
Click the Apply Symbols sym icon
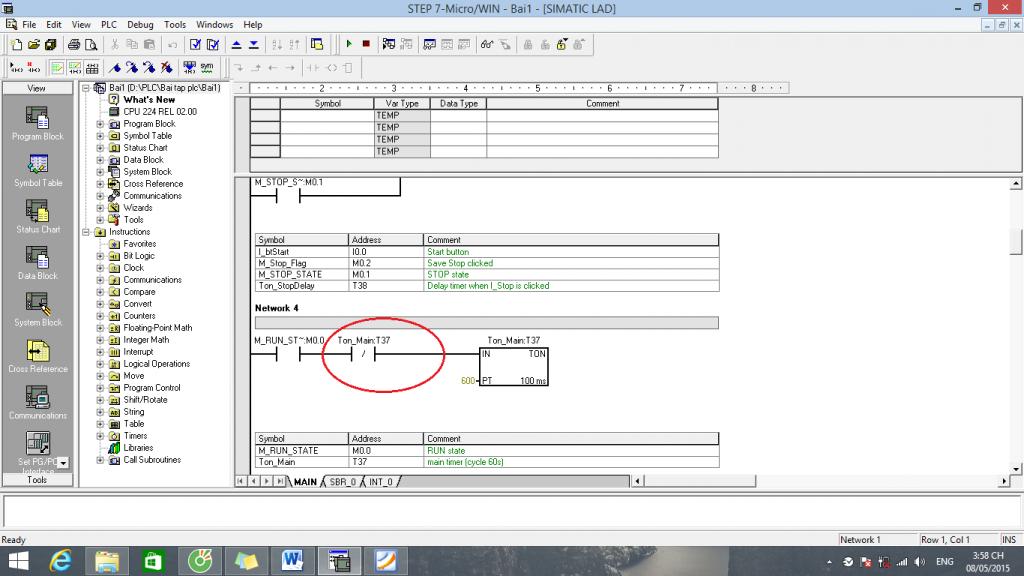[x=207, y=67]
